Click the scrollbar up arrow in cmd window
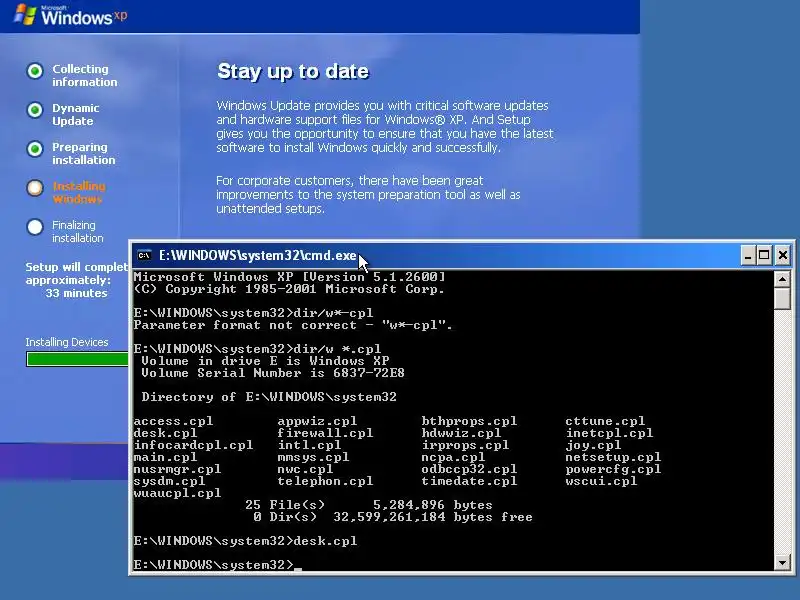 pyautogui.click(x=782, y=279)
